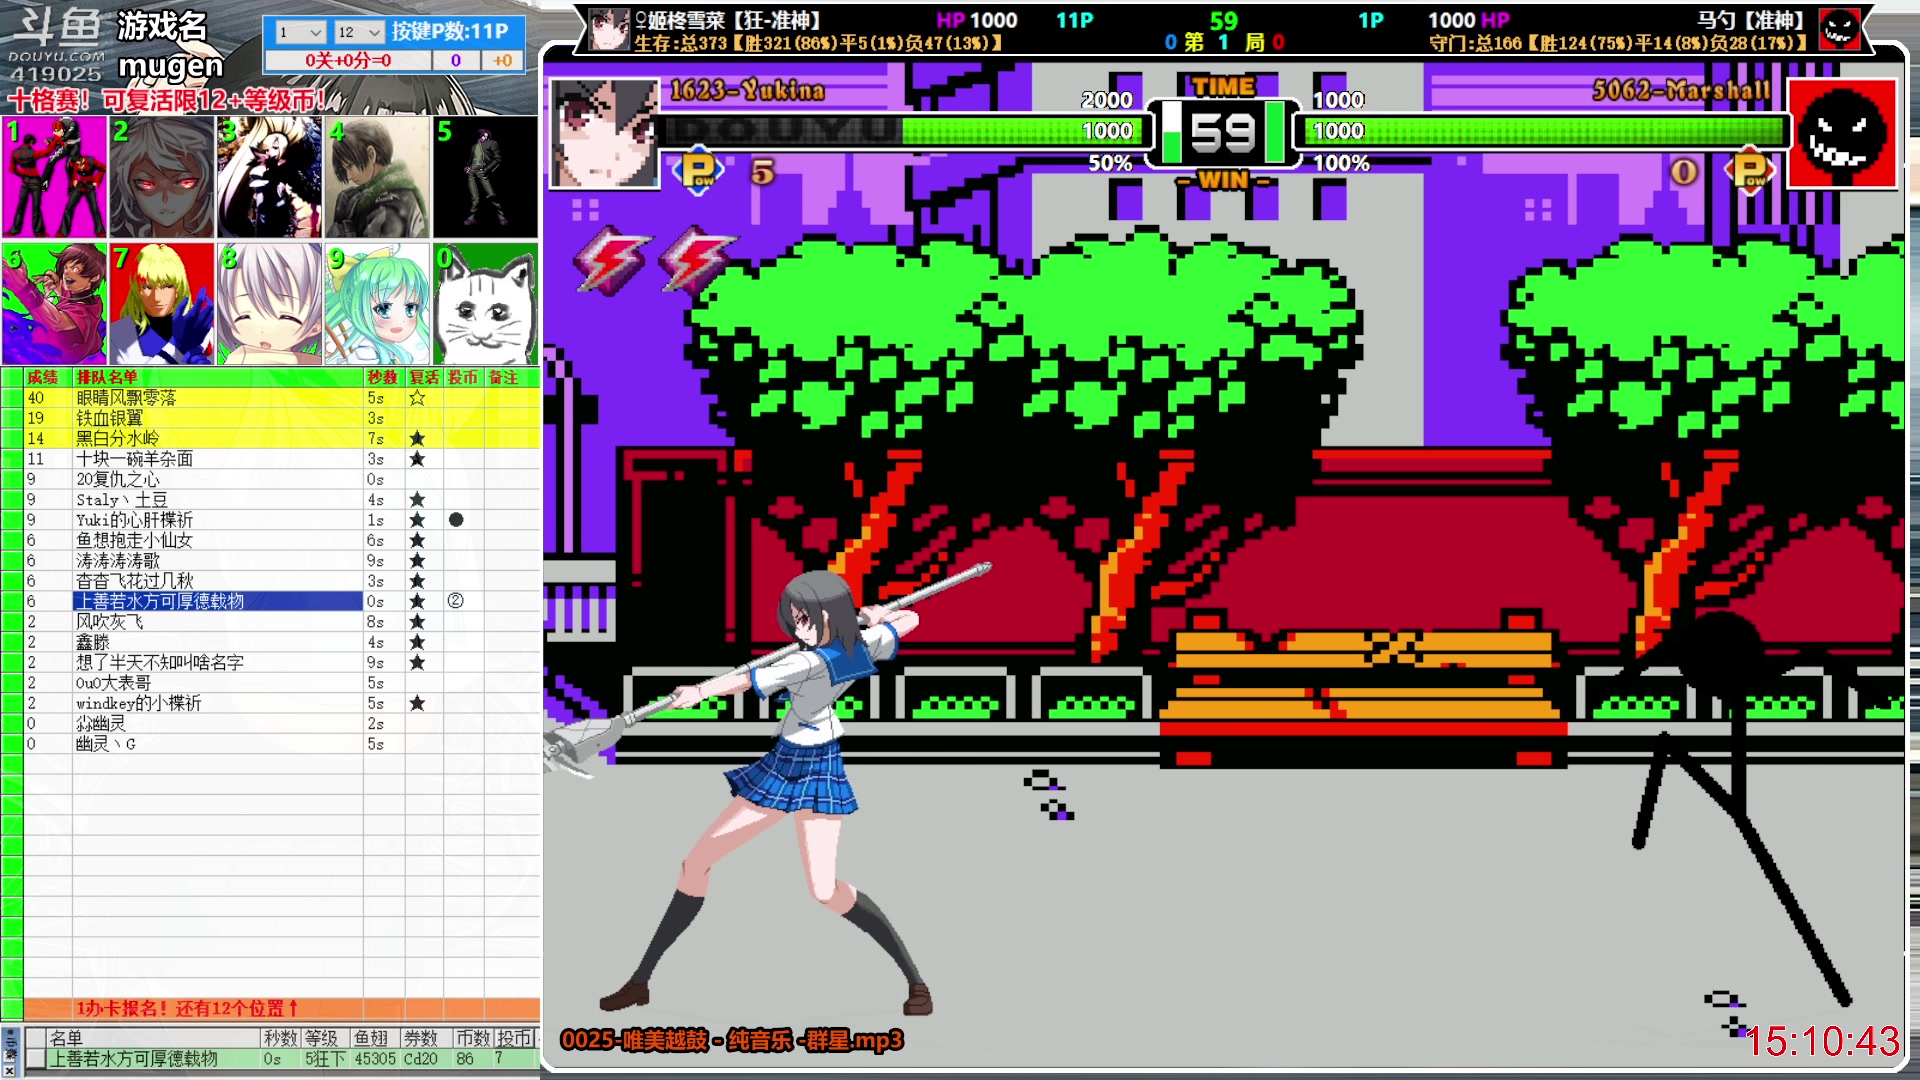The width and height of the screenshot is (1920, 1080).
Task: Choose character portrait slot 4
Action: tap(377, 176)
